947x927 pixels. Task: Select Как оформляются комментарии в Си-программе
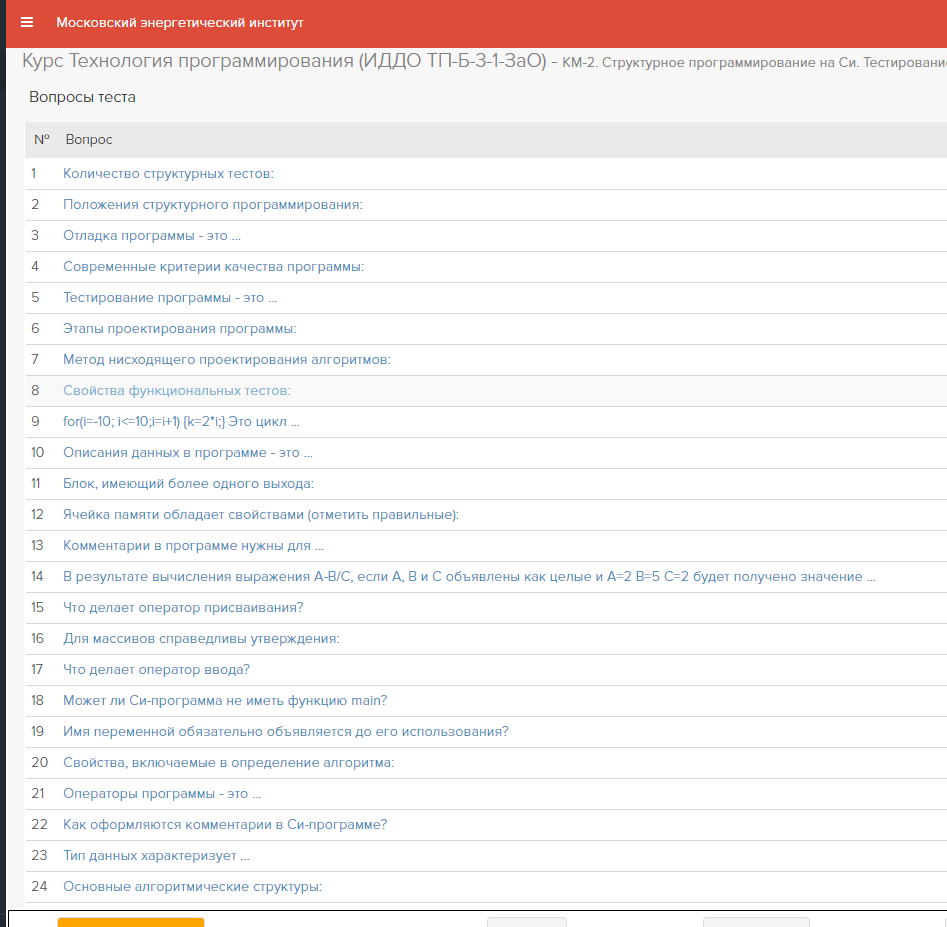point(225,825)
